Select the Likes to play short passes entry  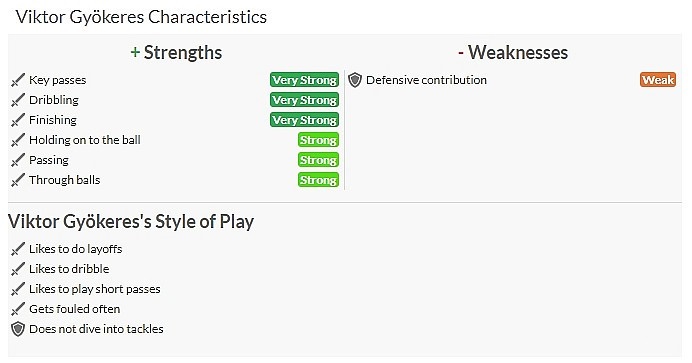click(94, 289)
